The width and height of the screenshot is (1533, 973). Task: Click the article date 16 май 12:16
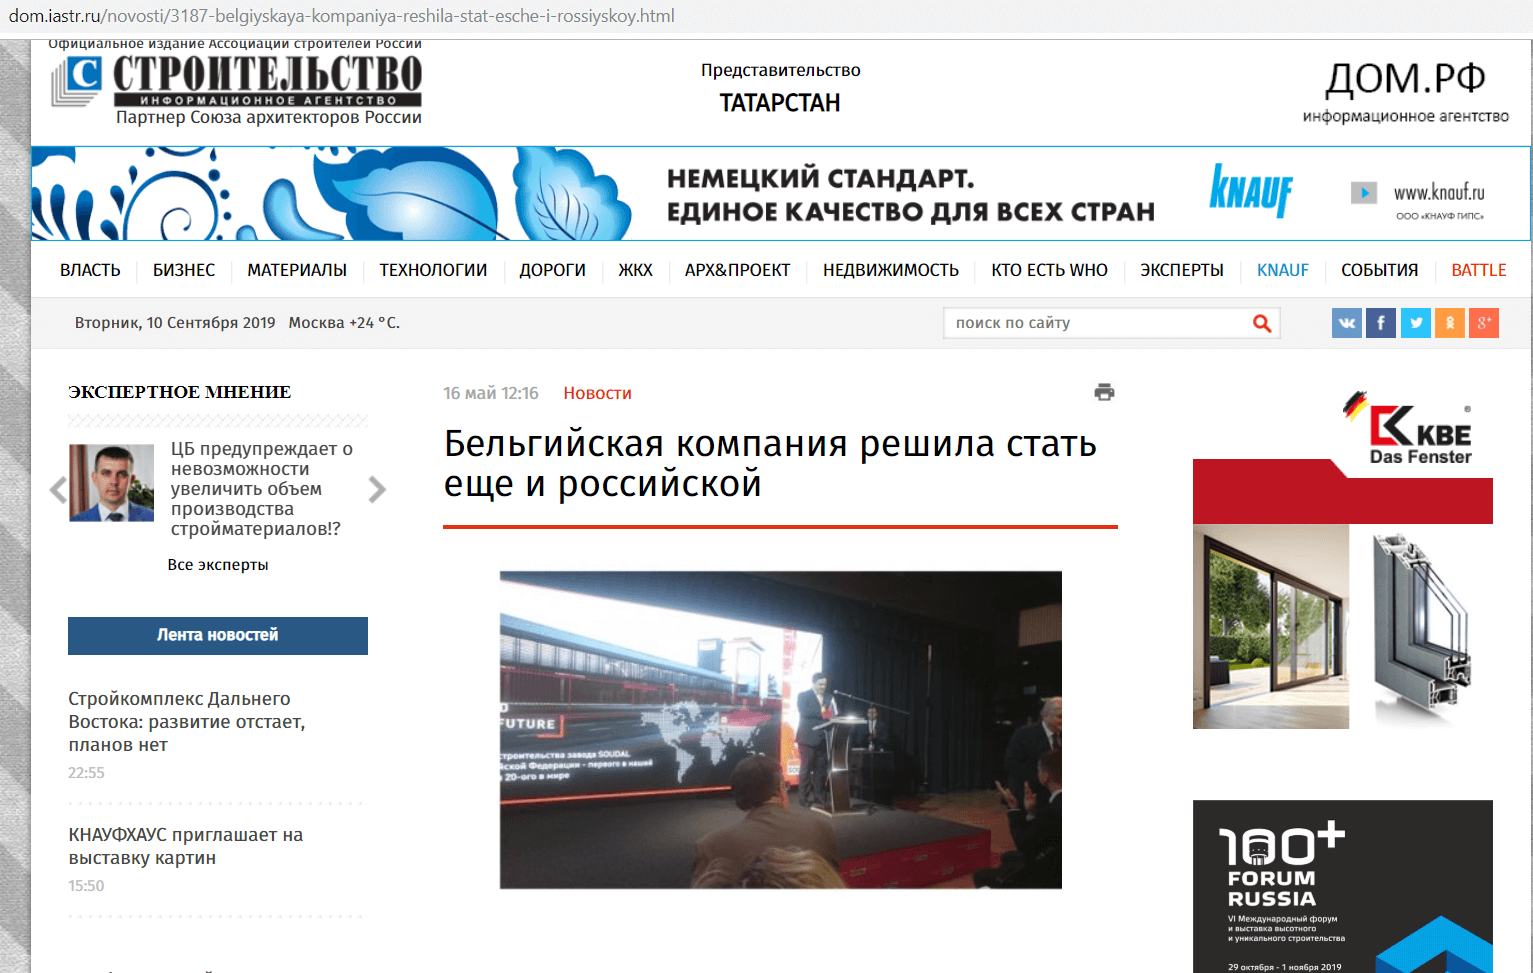[x=491, y=393]
